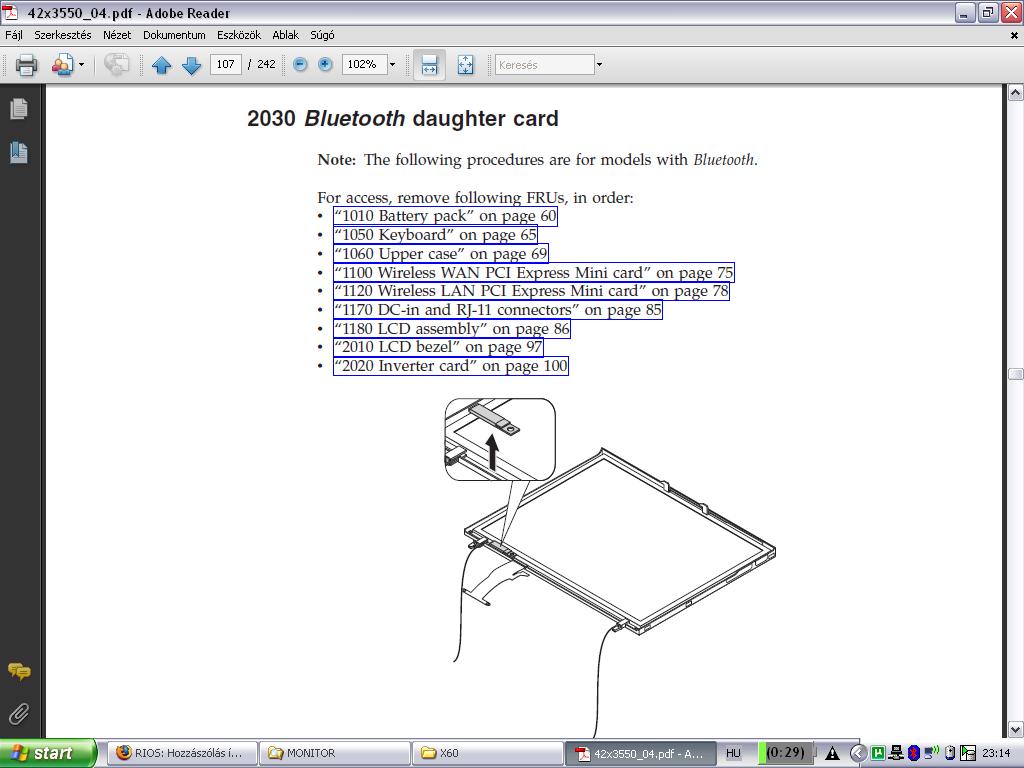Screen dimensions: 1024x768
Task: Click the zoom percentage field 102%
Action: (364, 64)
